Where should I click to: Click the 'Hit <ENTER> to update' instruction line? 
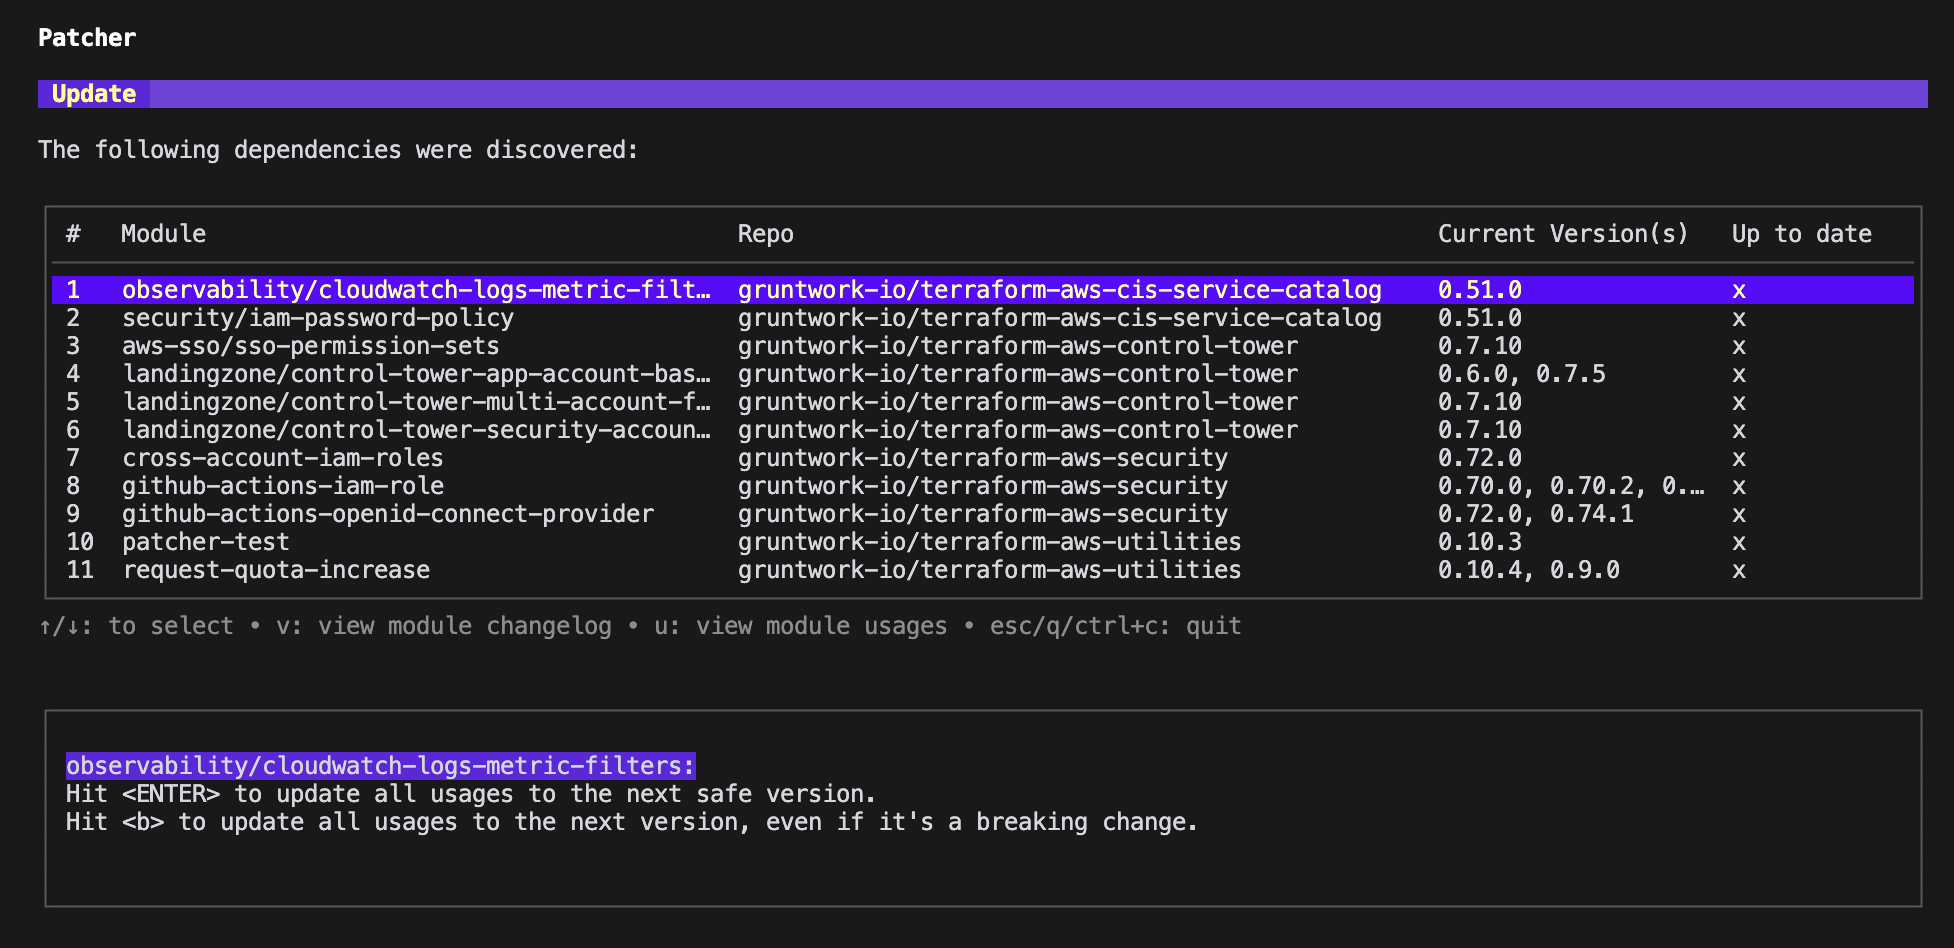pos(470,794)
